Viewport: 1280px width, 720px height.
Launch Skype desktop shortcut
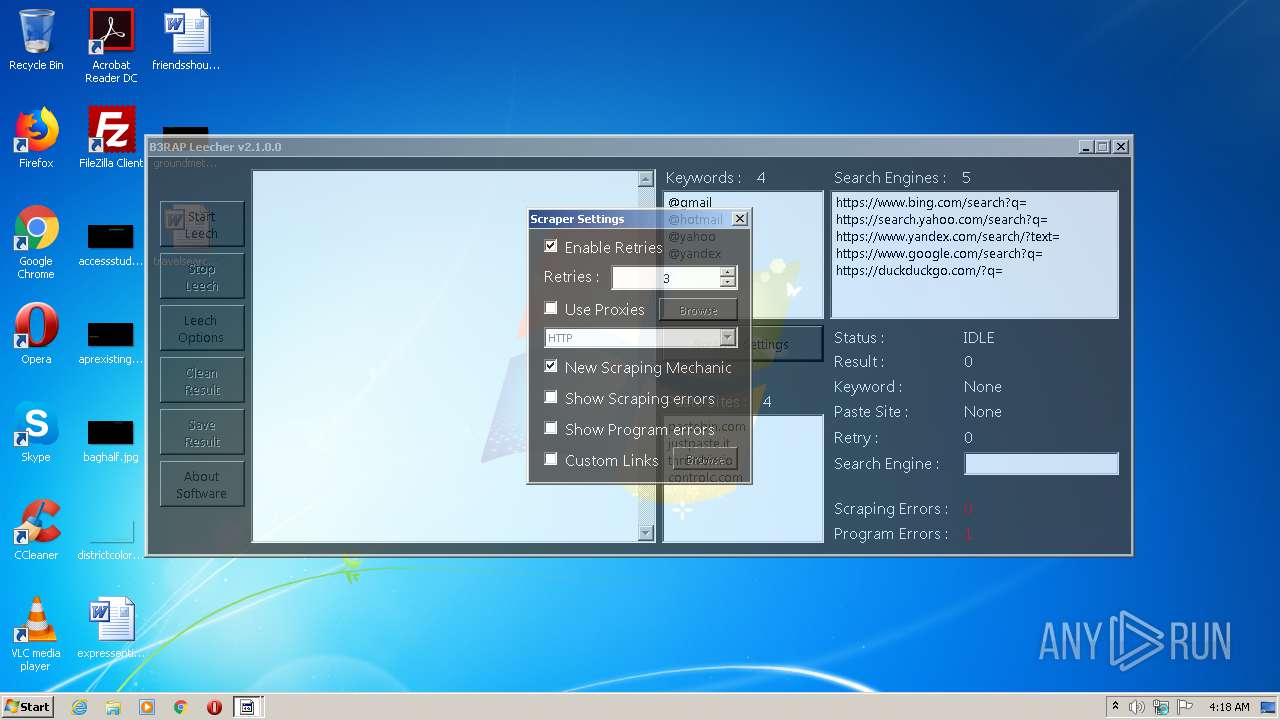36,432
